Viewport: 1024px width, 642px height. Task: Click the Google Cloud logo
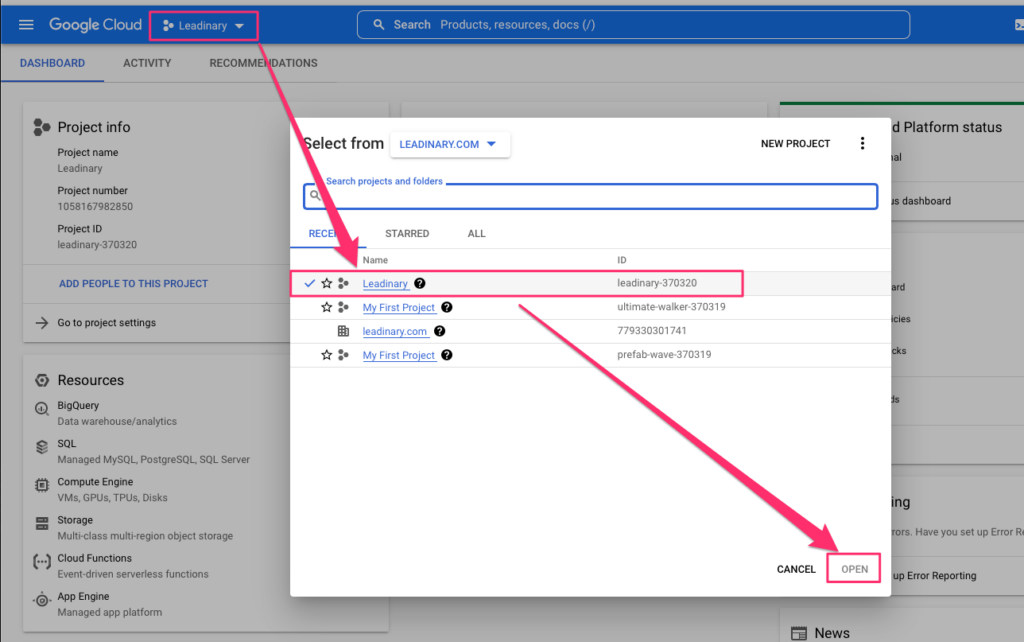point(95,25)
